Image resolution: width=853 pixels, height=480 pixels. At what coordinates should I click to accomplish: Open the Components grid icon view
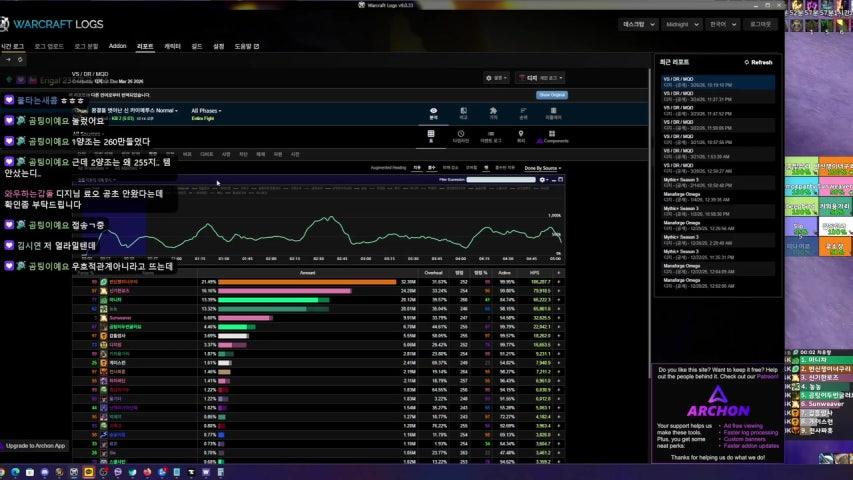pyautogui.click(x=552, y=134)
